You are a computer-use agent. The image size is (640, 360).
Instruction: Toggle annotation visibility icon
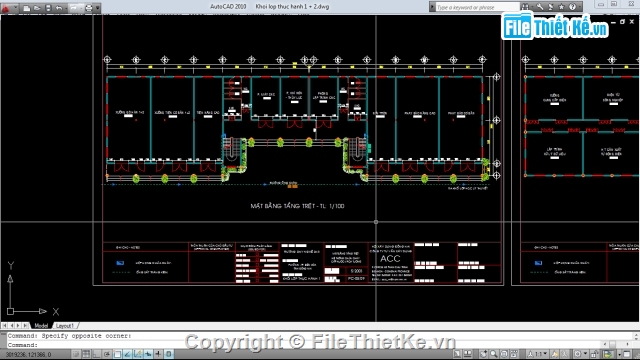point(555,354)
